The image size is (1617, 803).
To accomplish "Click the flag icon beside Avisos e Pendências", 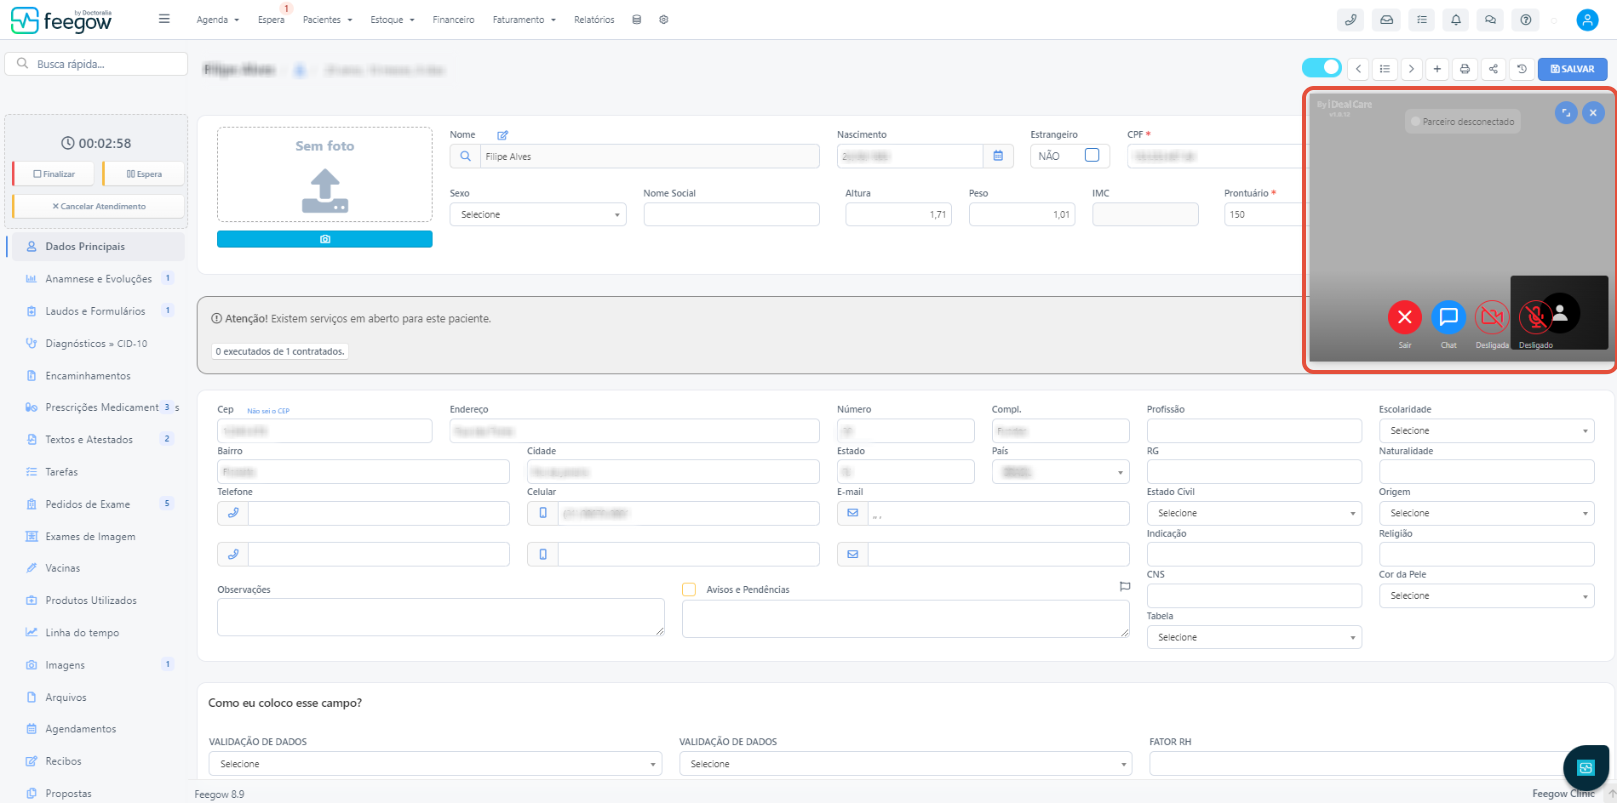I will [1125, 587].
